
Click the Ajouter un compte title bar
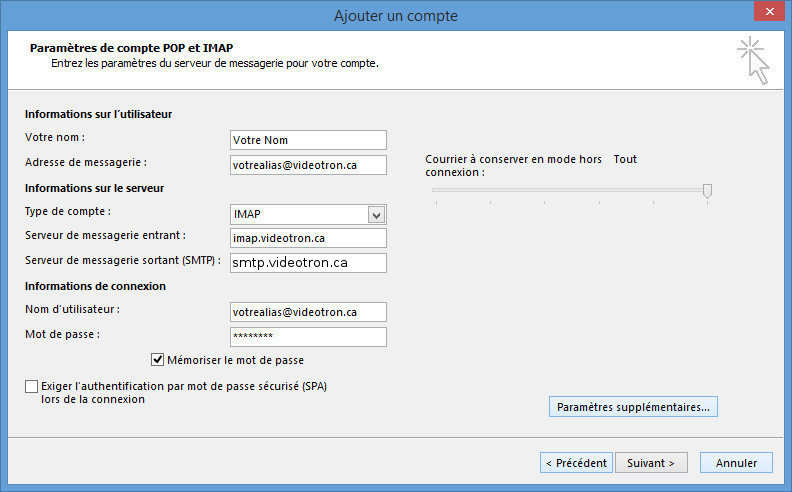(395, 15)
